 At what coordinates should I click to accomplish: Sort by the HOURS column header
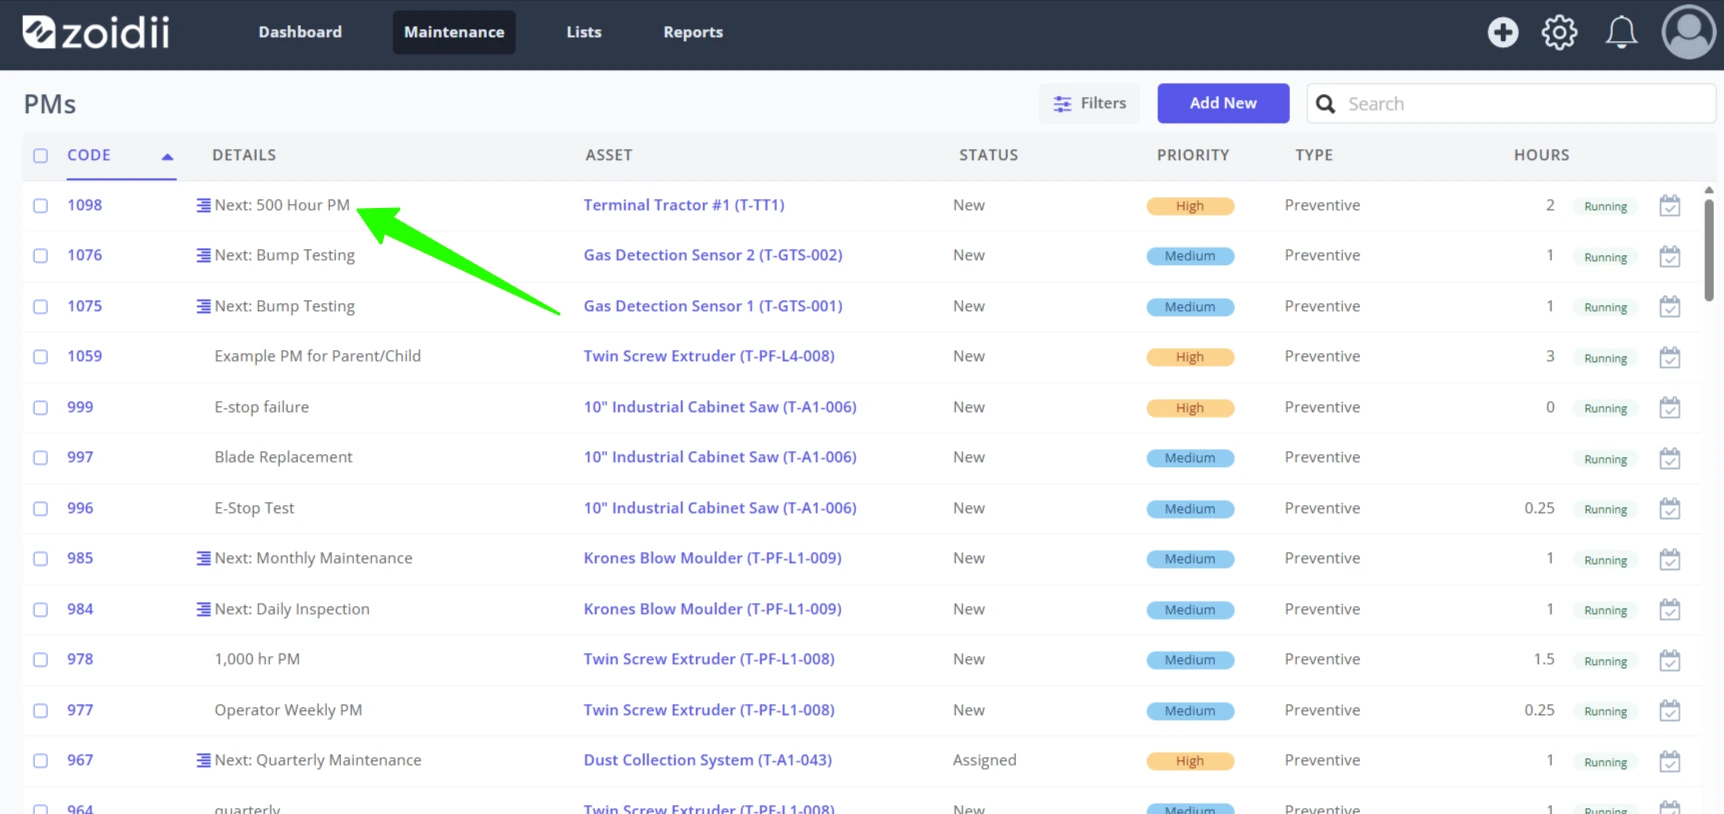click(1541, 155)
